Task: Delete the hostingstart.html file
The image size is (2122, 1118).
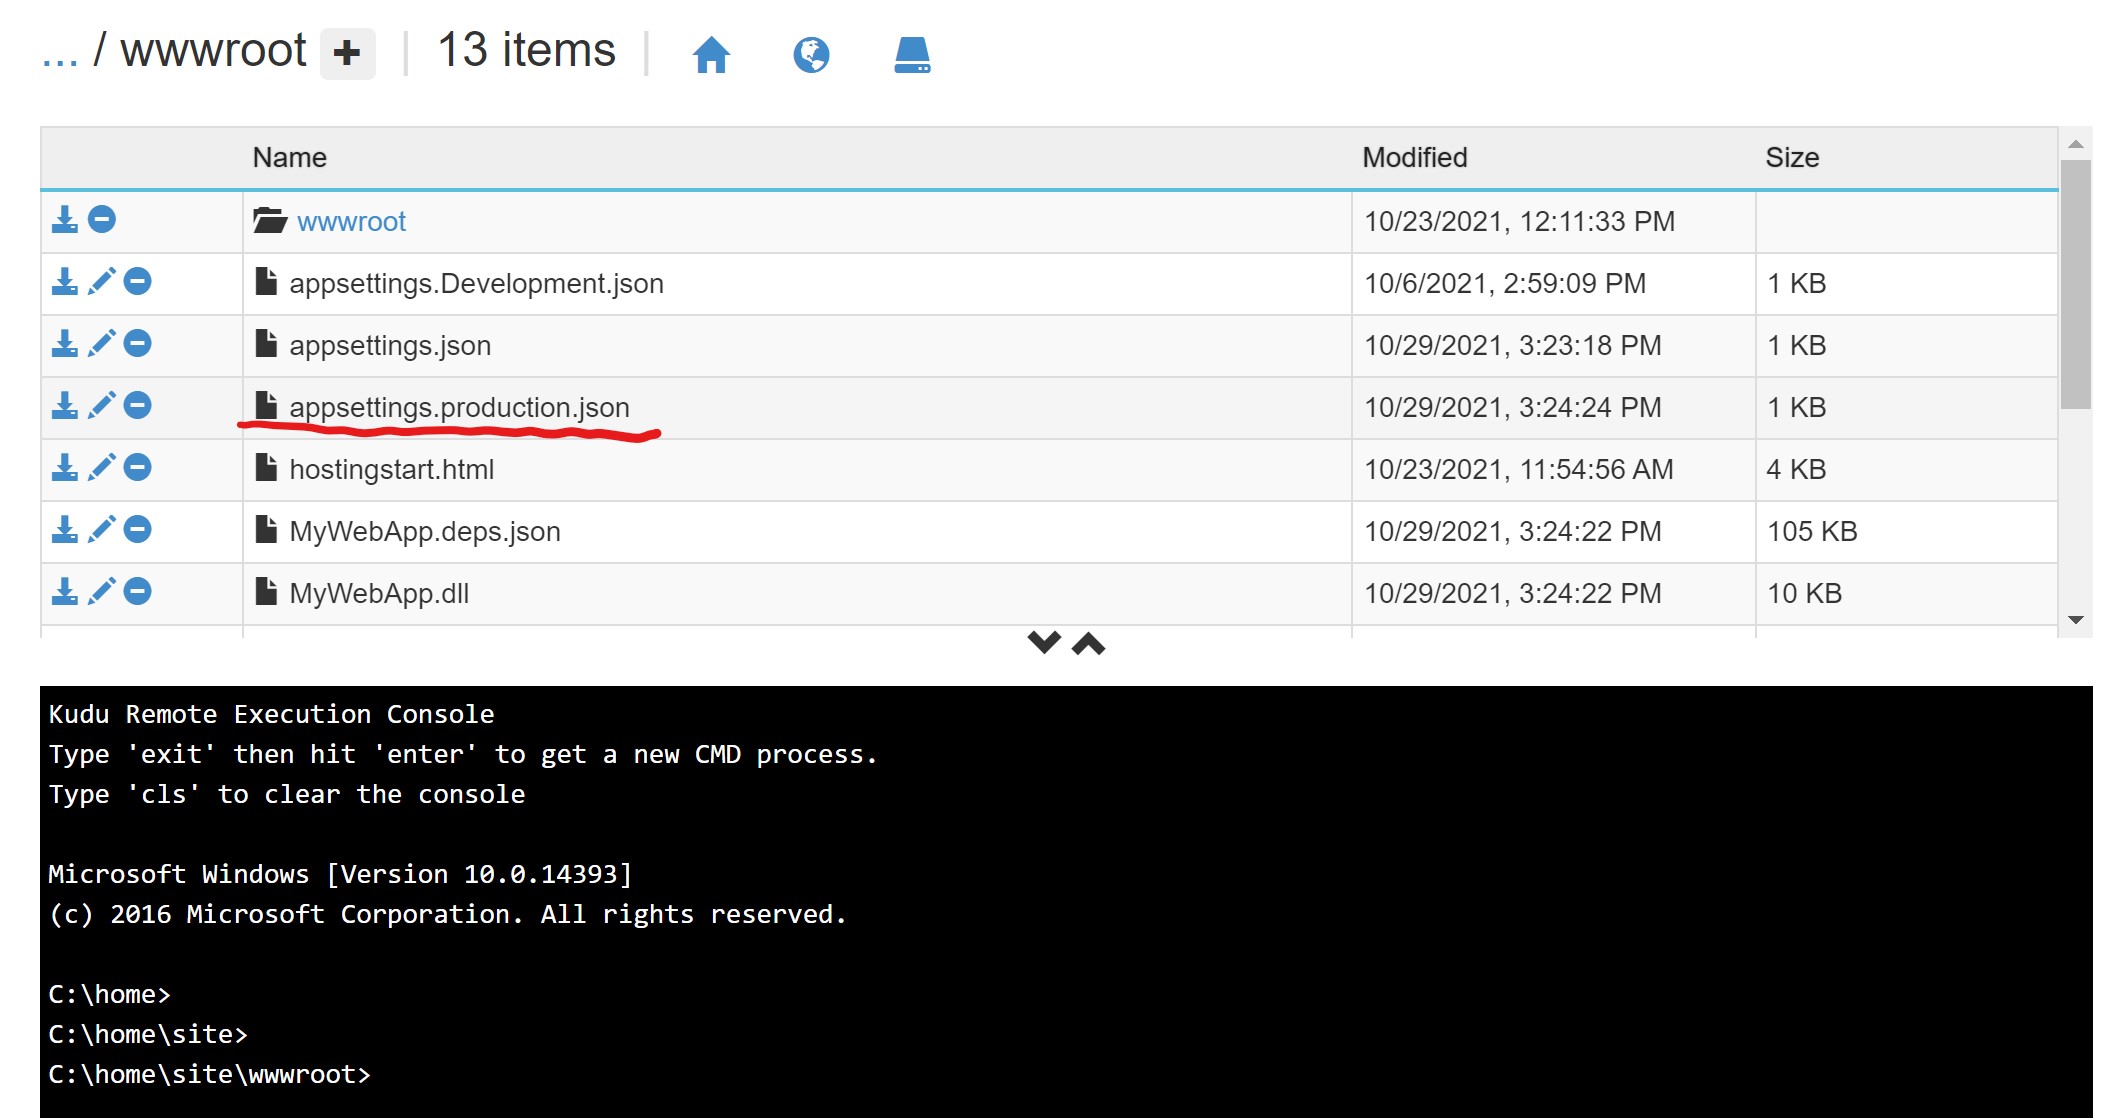Action: 138,468
